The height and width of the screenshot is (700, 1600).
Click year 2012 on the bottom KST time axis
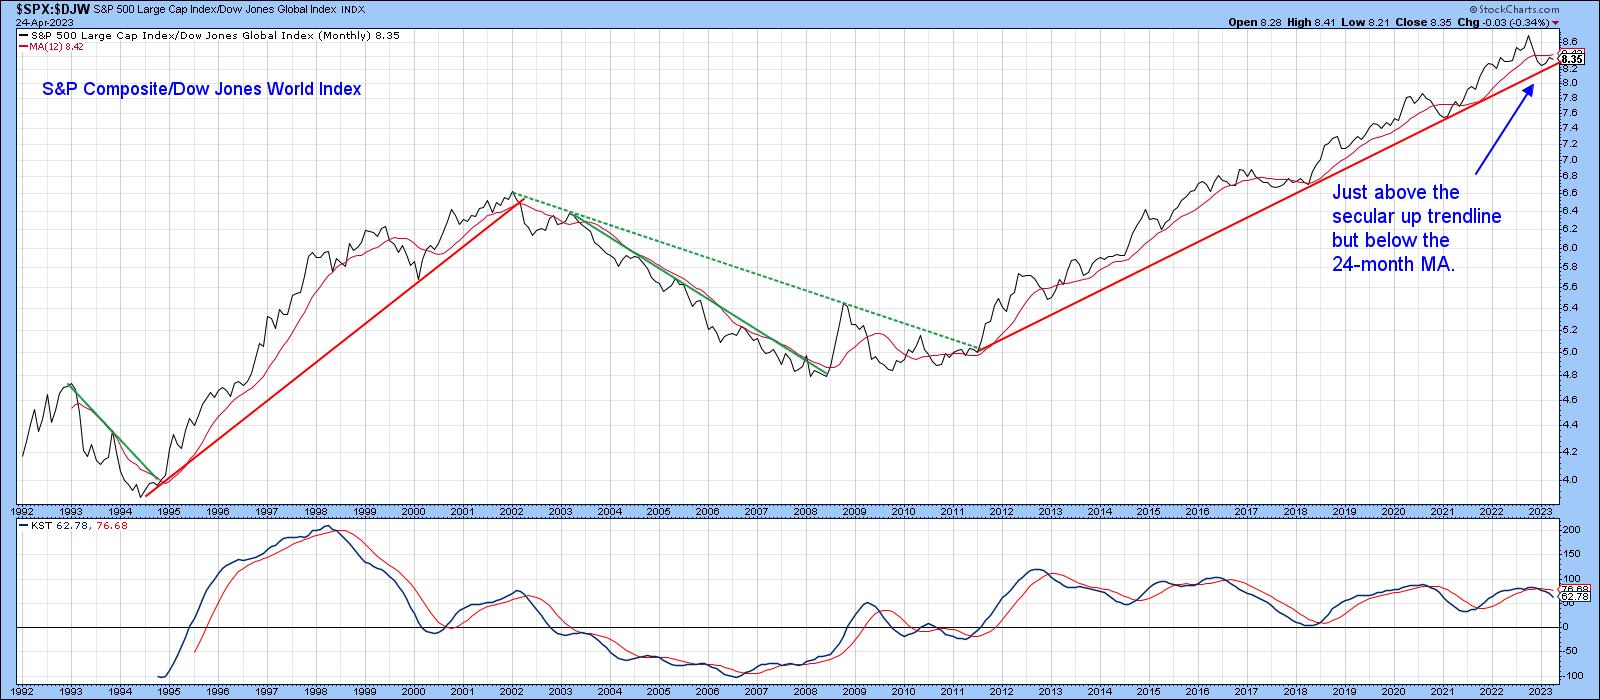[1001, 691]
